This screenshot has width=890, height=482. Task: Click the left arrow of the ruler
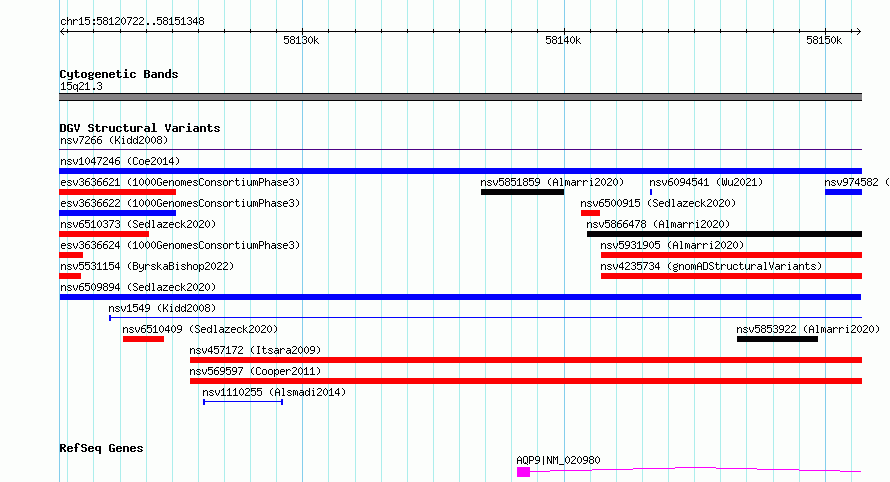point(63,32)
